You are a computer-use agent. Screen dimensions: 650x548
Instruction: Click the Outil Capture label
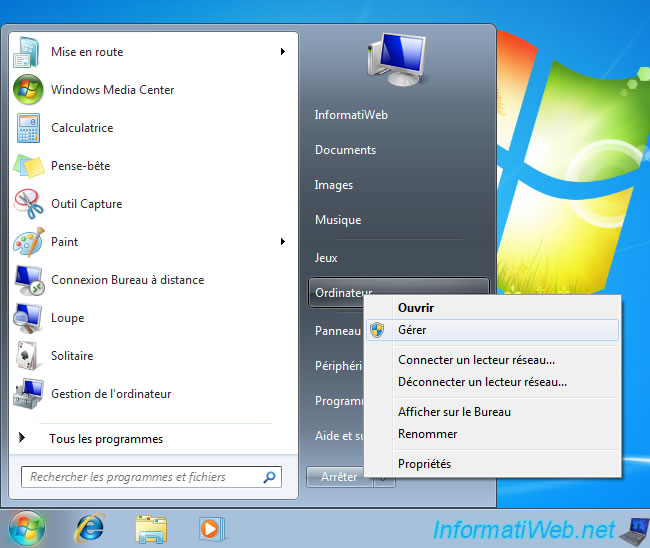click(x=87, y=204)
